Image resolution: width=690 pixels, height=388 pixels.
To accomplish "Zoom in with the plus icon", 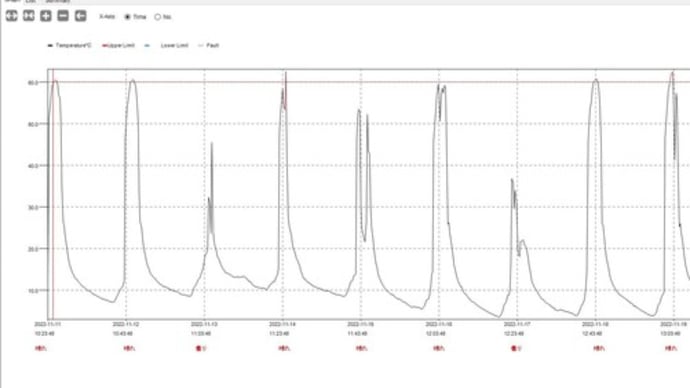I will [46, 16].
